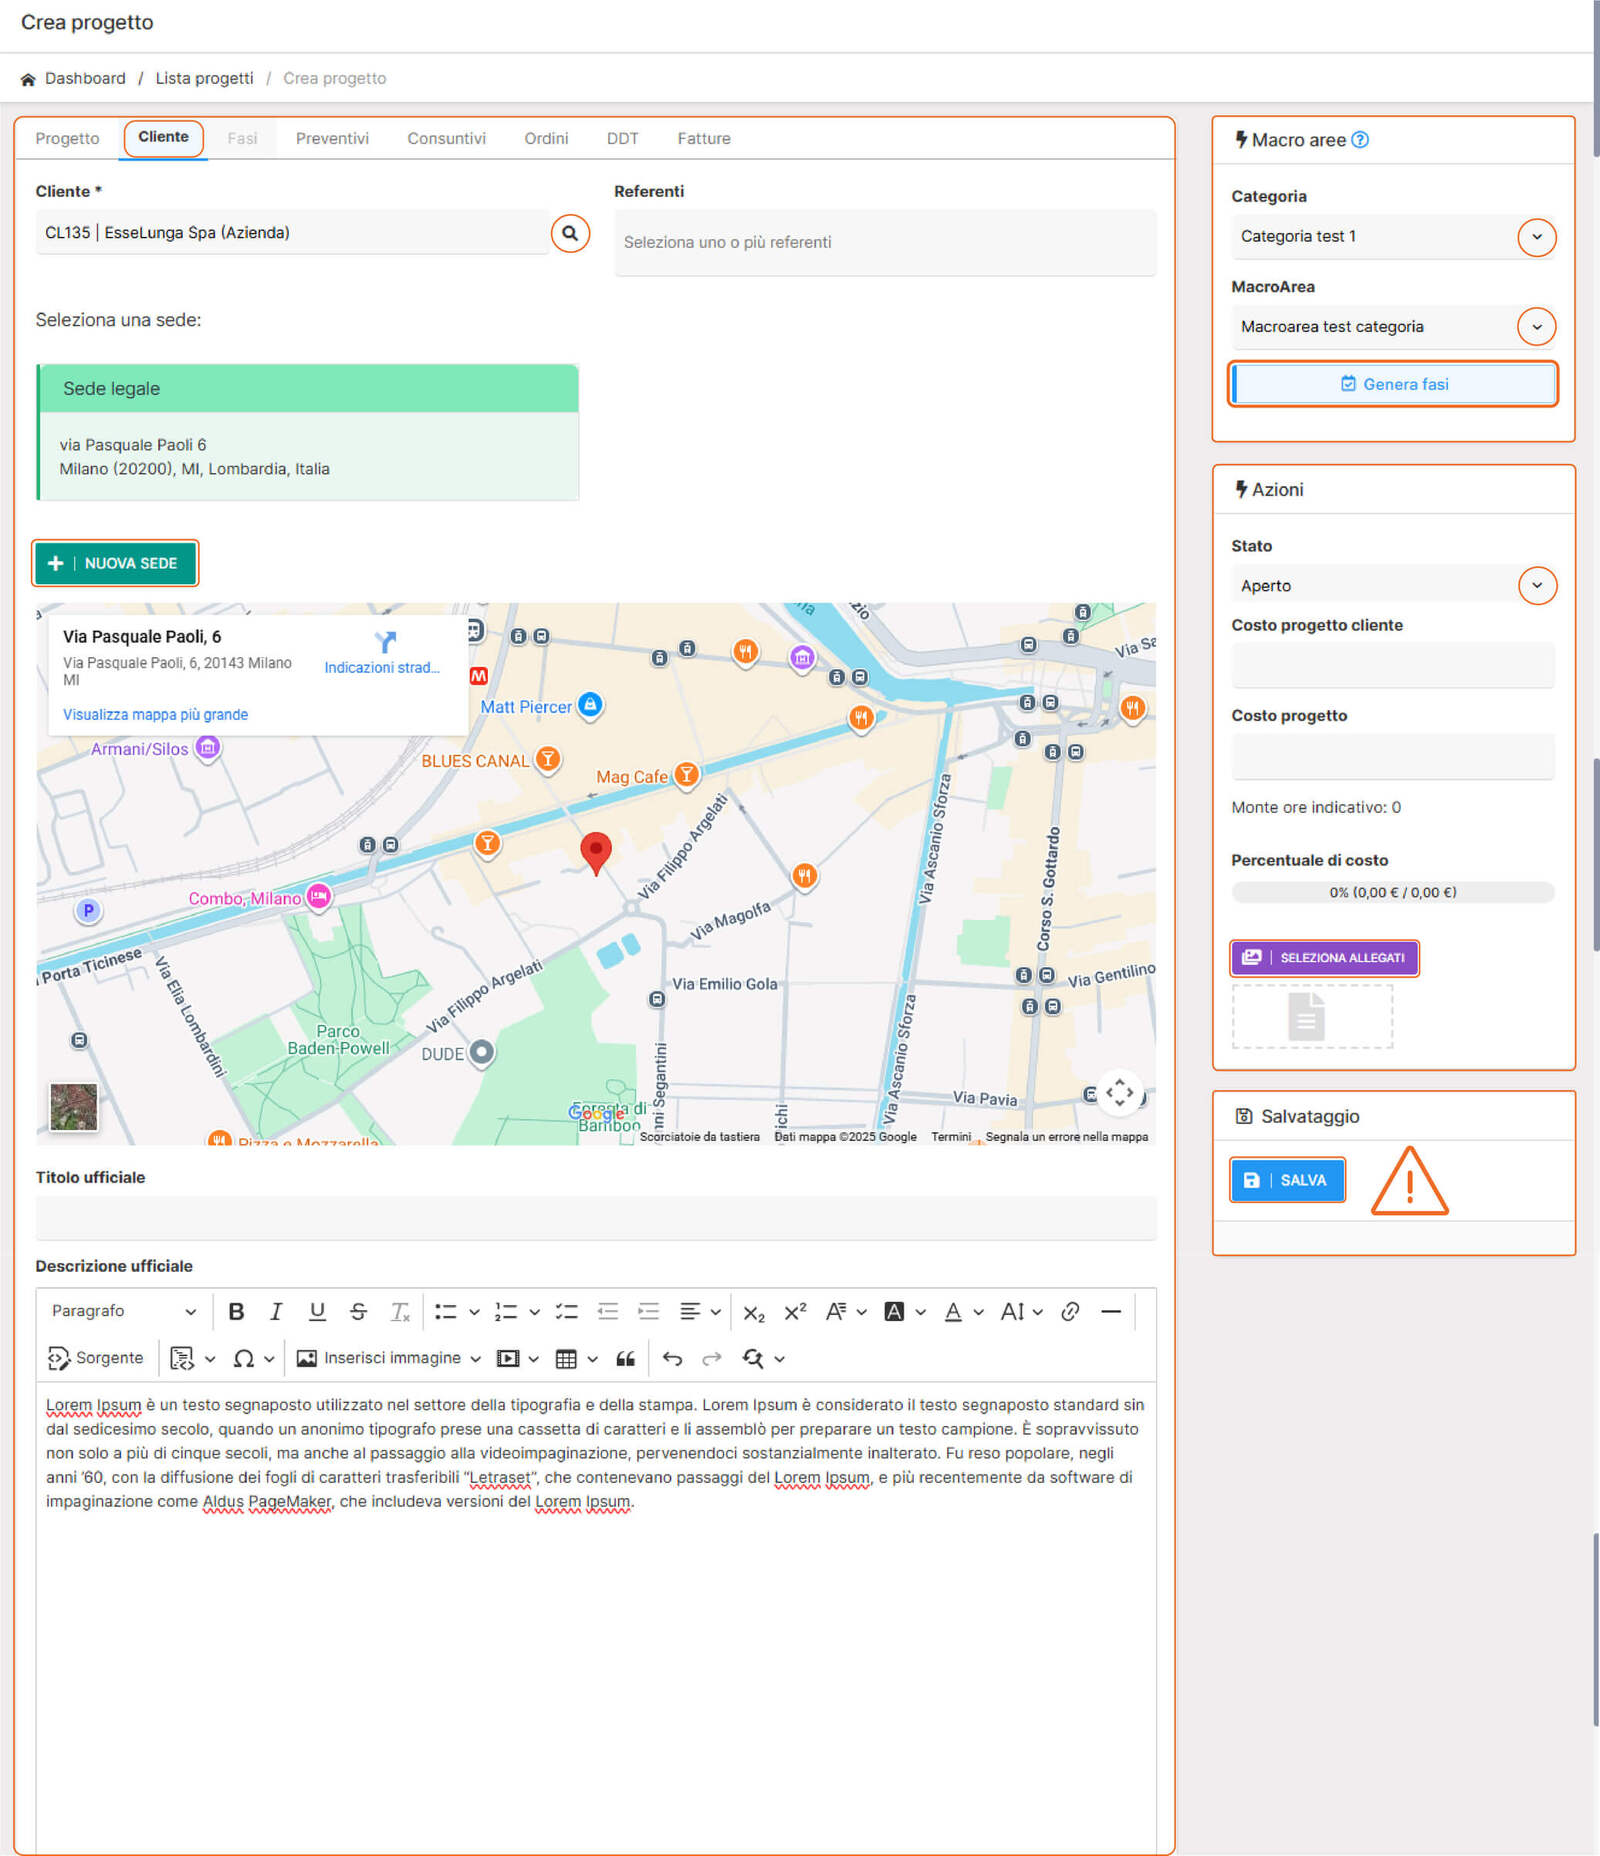Toggle map fullscreen camera control icon
Image resolution: width=1600 pixels, height=1856 pixels.
click(x=1119, y=1092)
